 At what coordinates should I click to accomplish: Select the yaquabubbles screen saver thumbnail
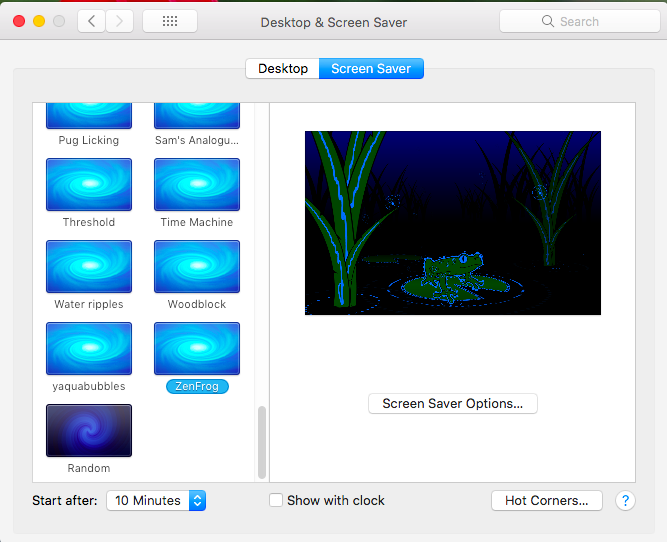coord(89,349)
